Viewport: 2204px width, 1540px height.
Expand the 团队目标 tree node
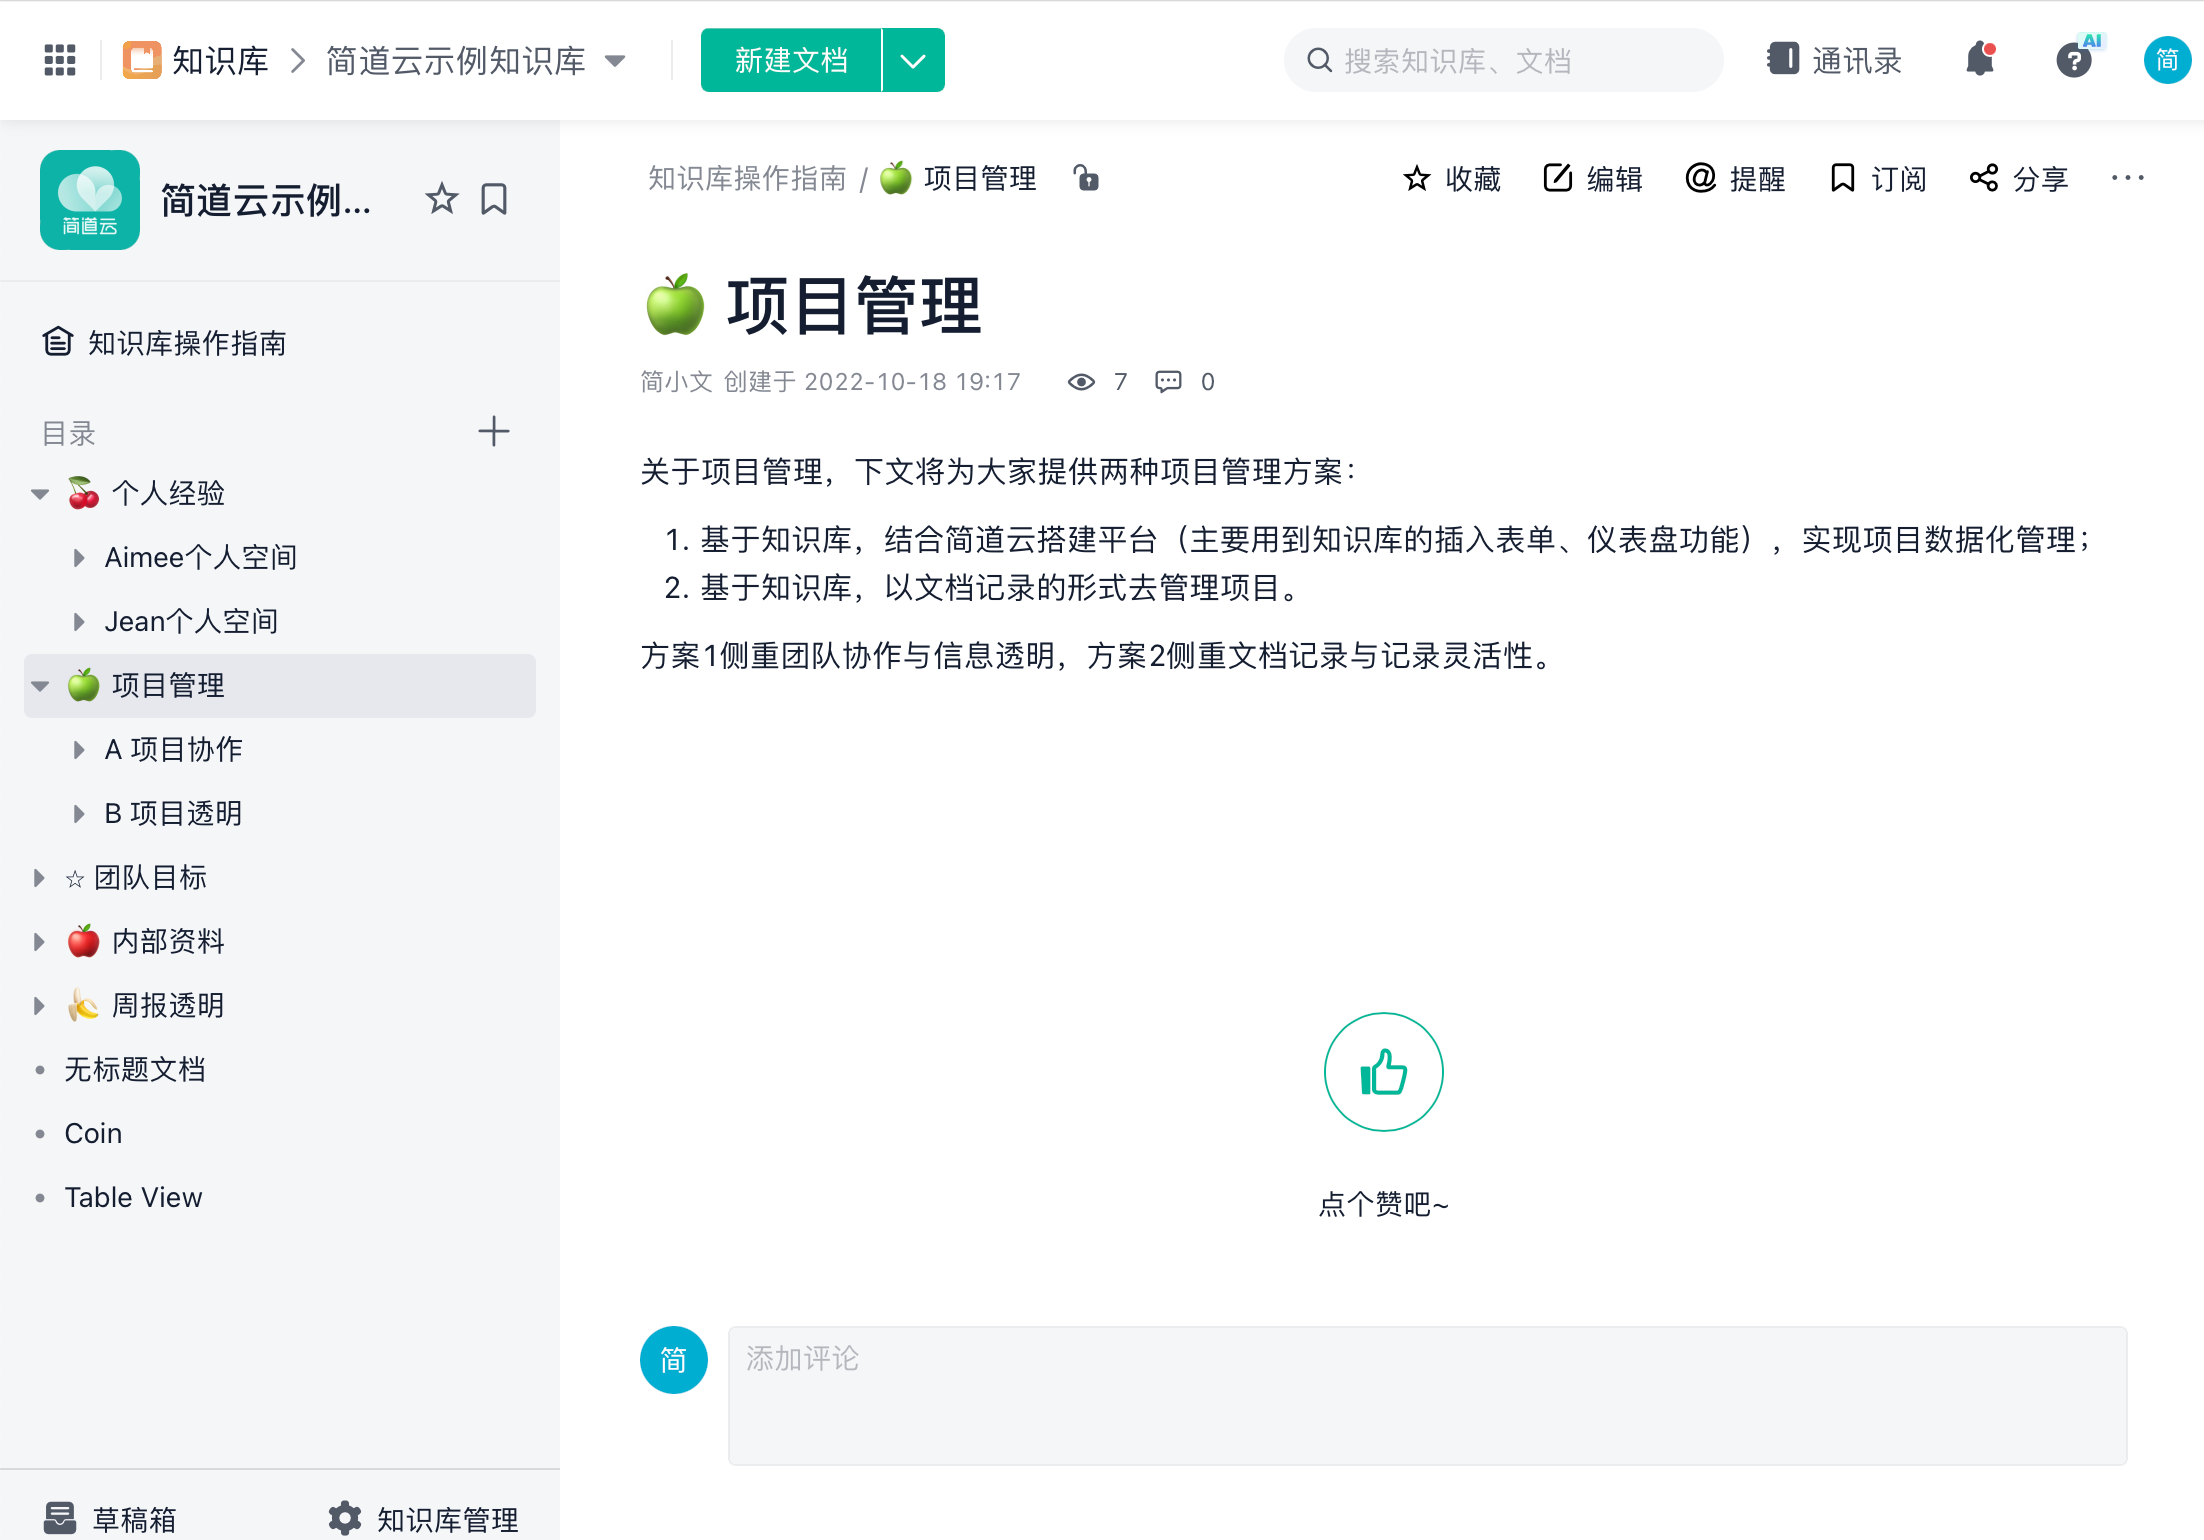click(x=39, y=878)
